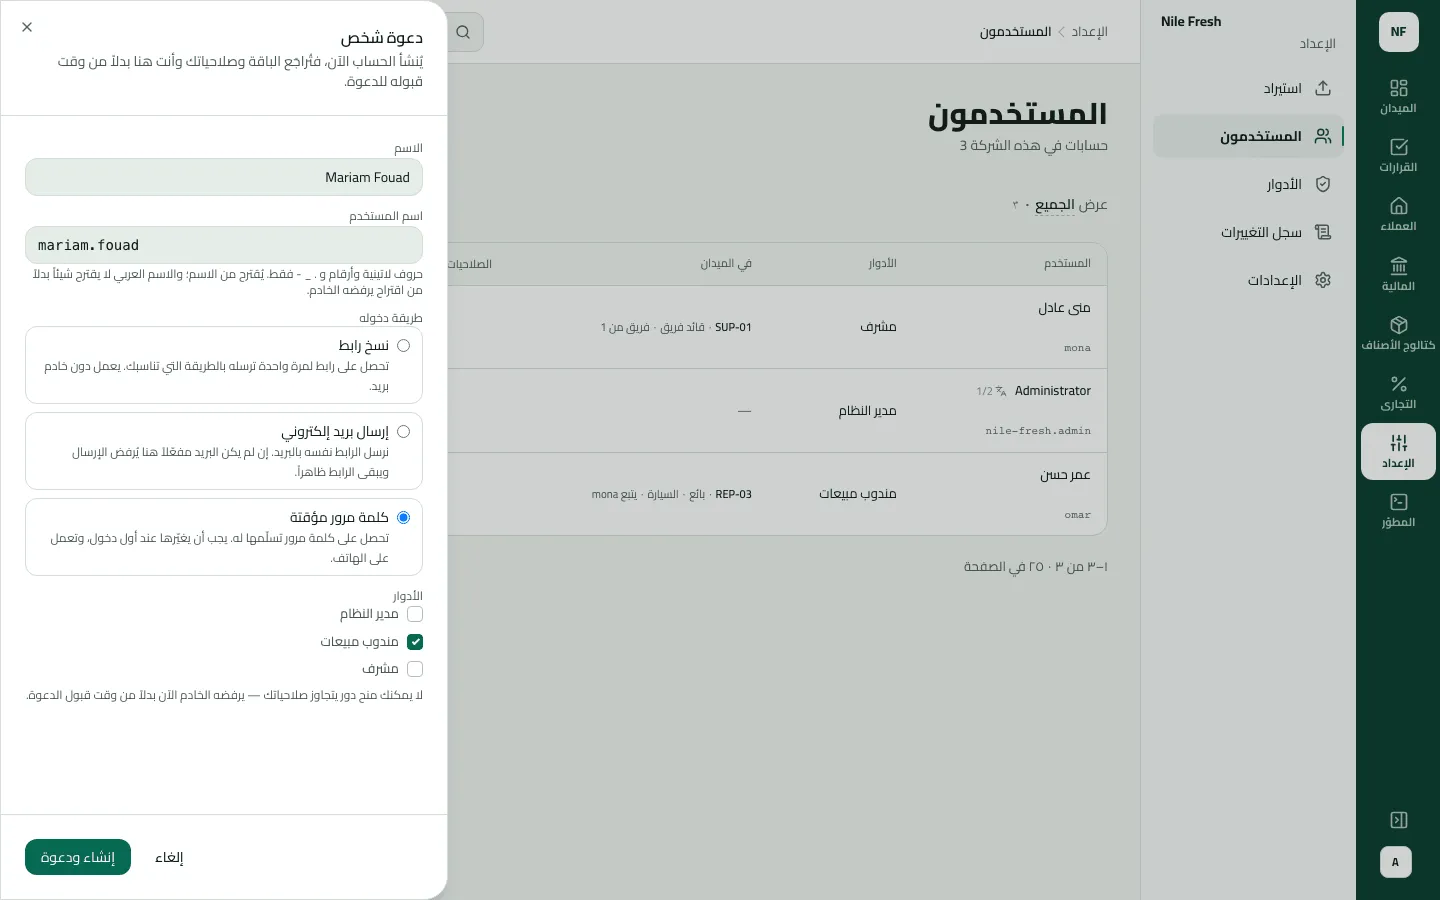Viewport: 1440px width, 900px height.
Task: Click the REP-03 field code
Action: pyautogui.click(x=733, y=494)
